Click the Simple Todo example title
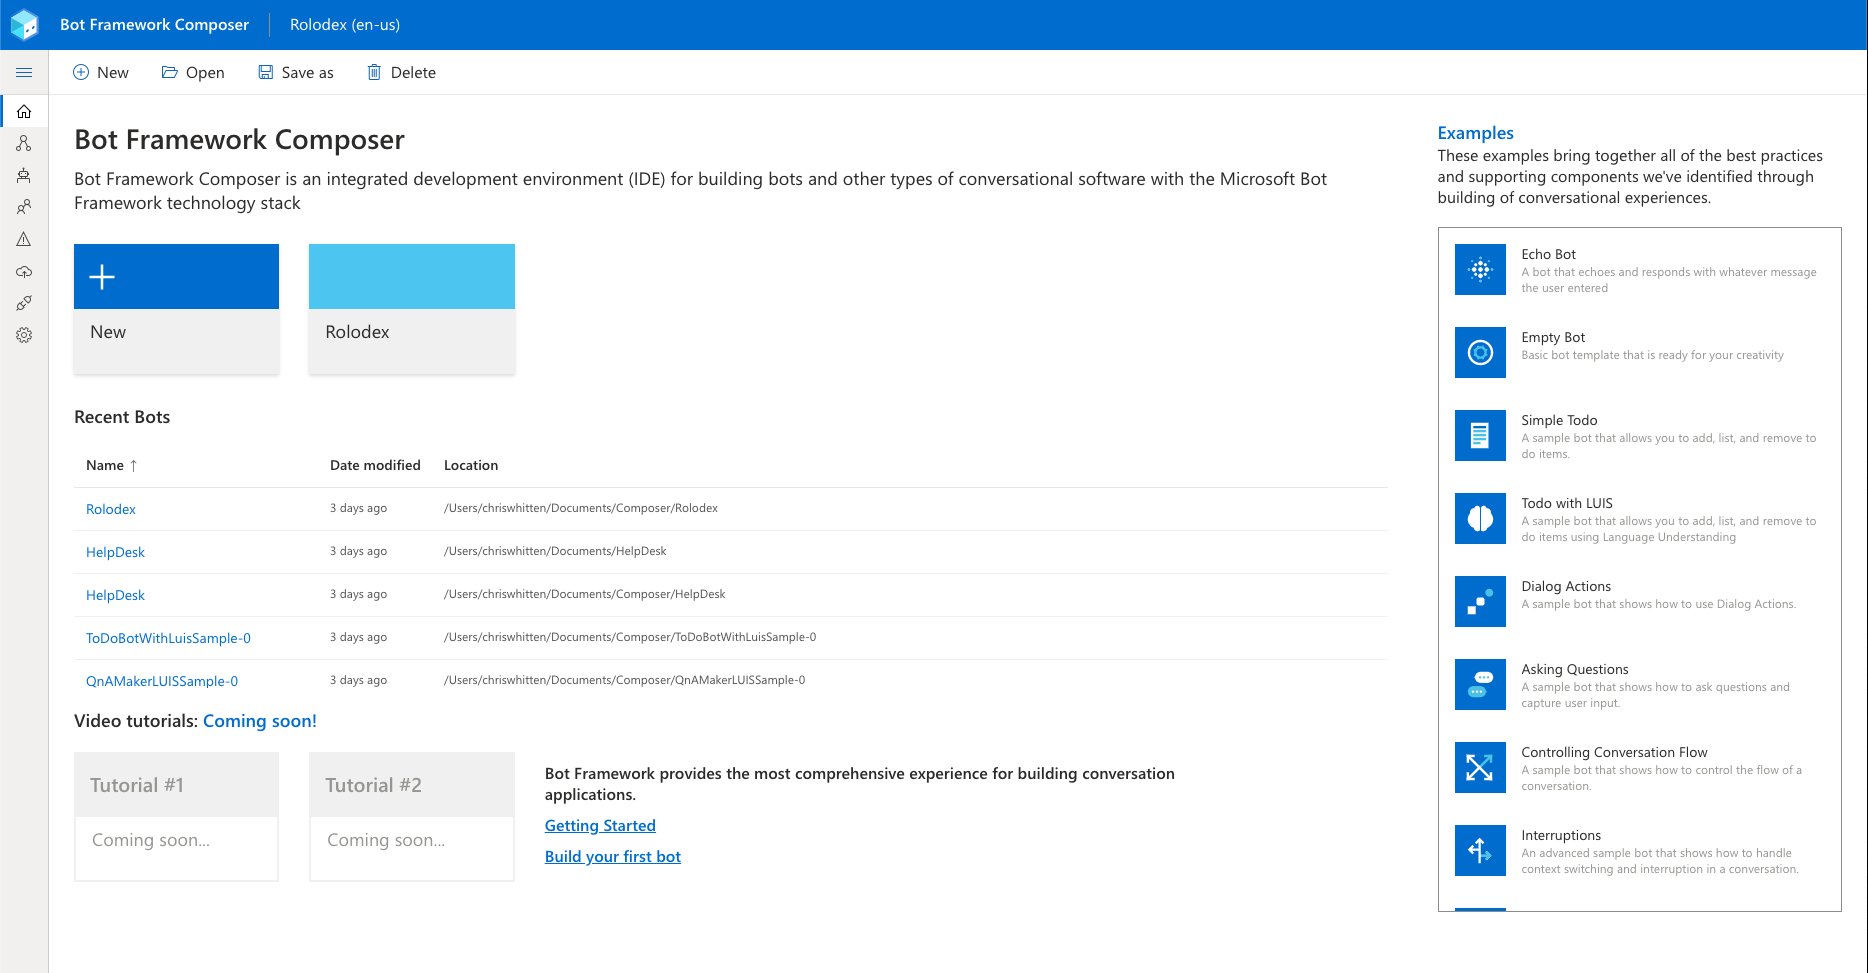This screenshot has width=1868, height=973. coord(1559,420)
